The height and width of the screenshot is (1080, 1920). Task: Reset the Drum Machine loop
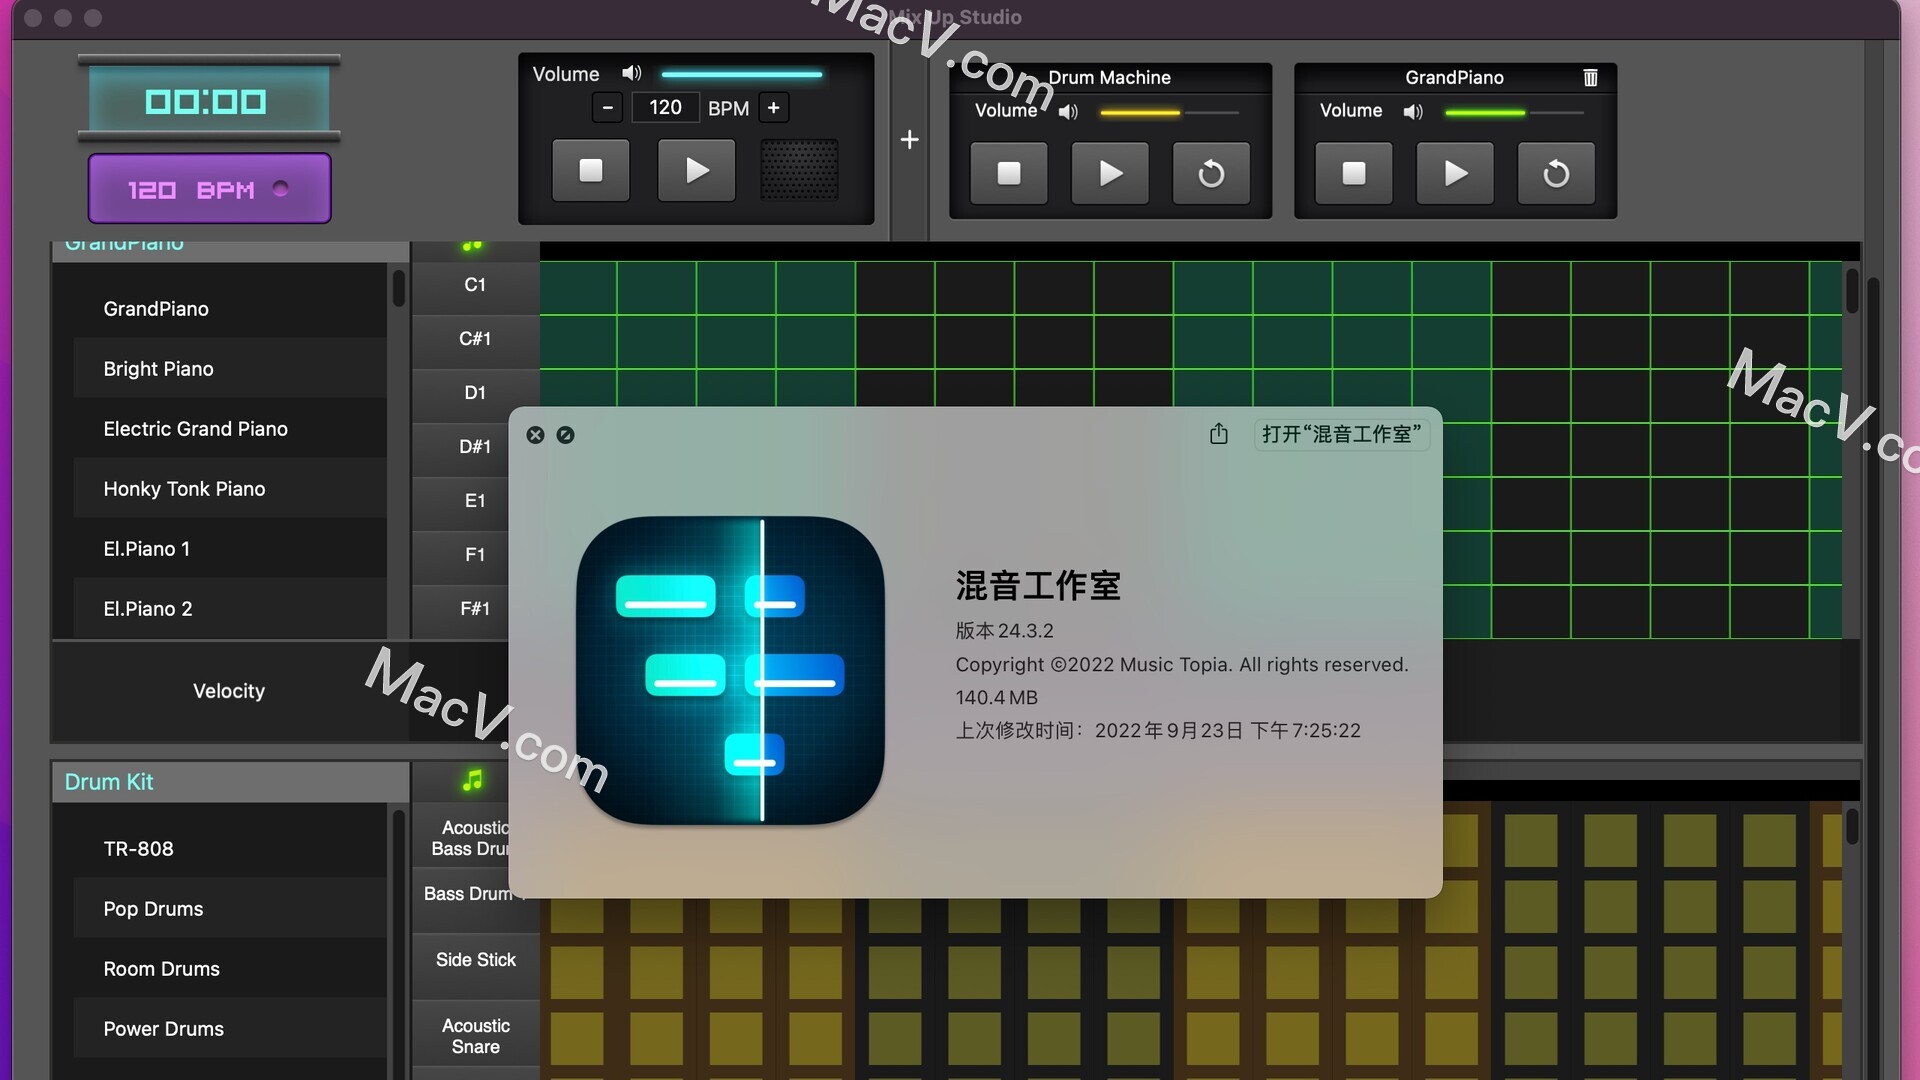(x=1211, y=174)
